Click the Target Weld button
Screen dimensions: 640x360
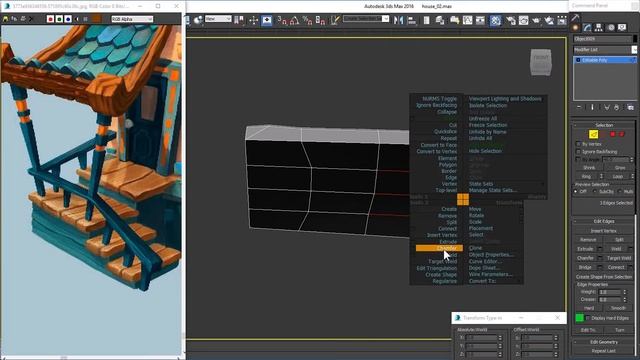tap(619, 258)
